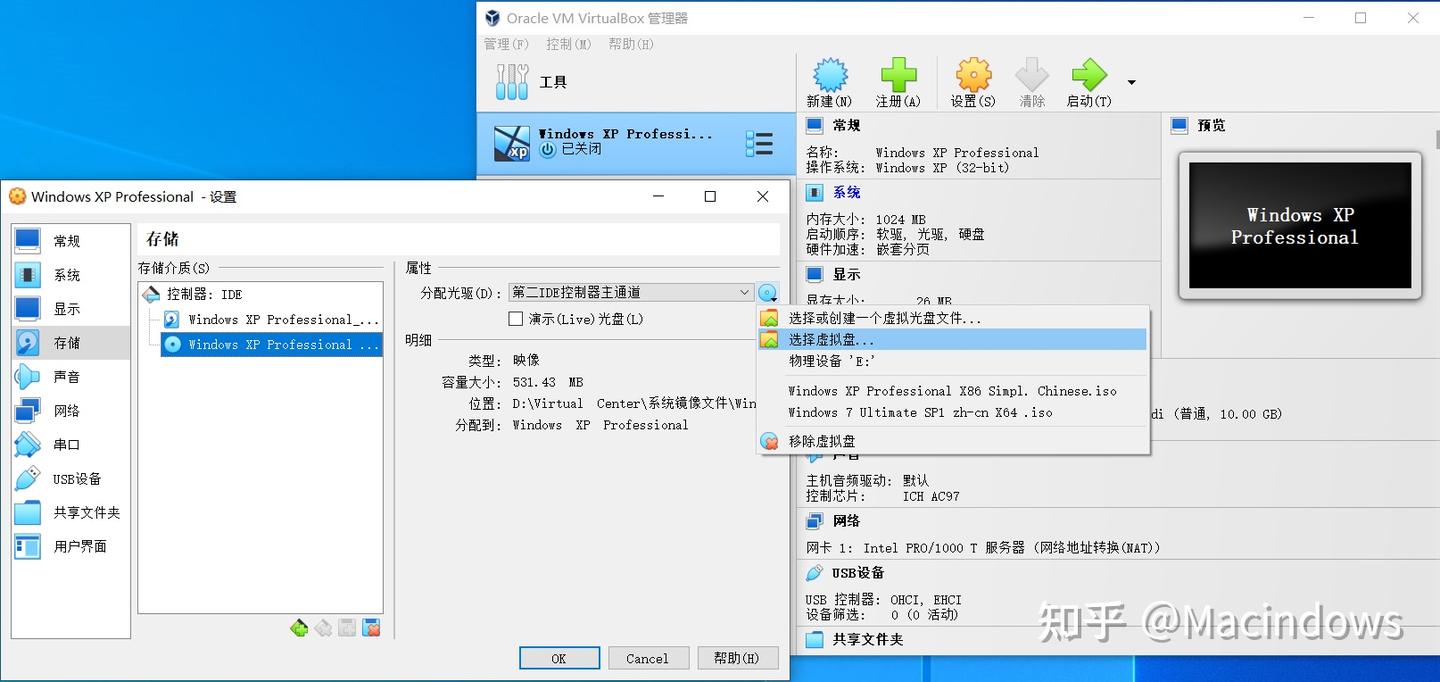Start the VM with 启动(T) arrow

point(1089,75)
